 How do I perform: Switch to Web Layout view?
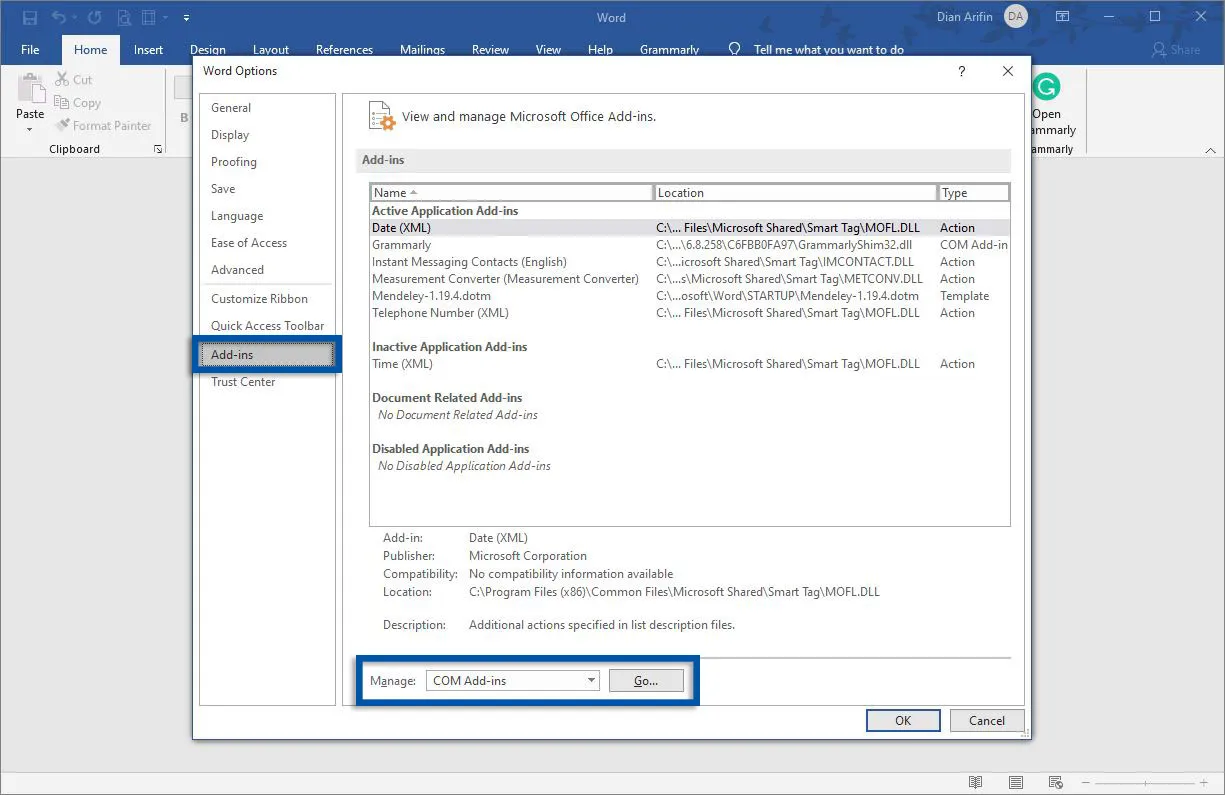(x=1056, y=782)
